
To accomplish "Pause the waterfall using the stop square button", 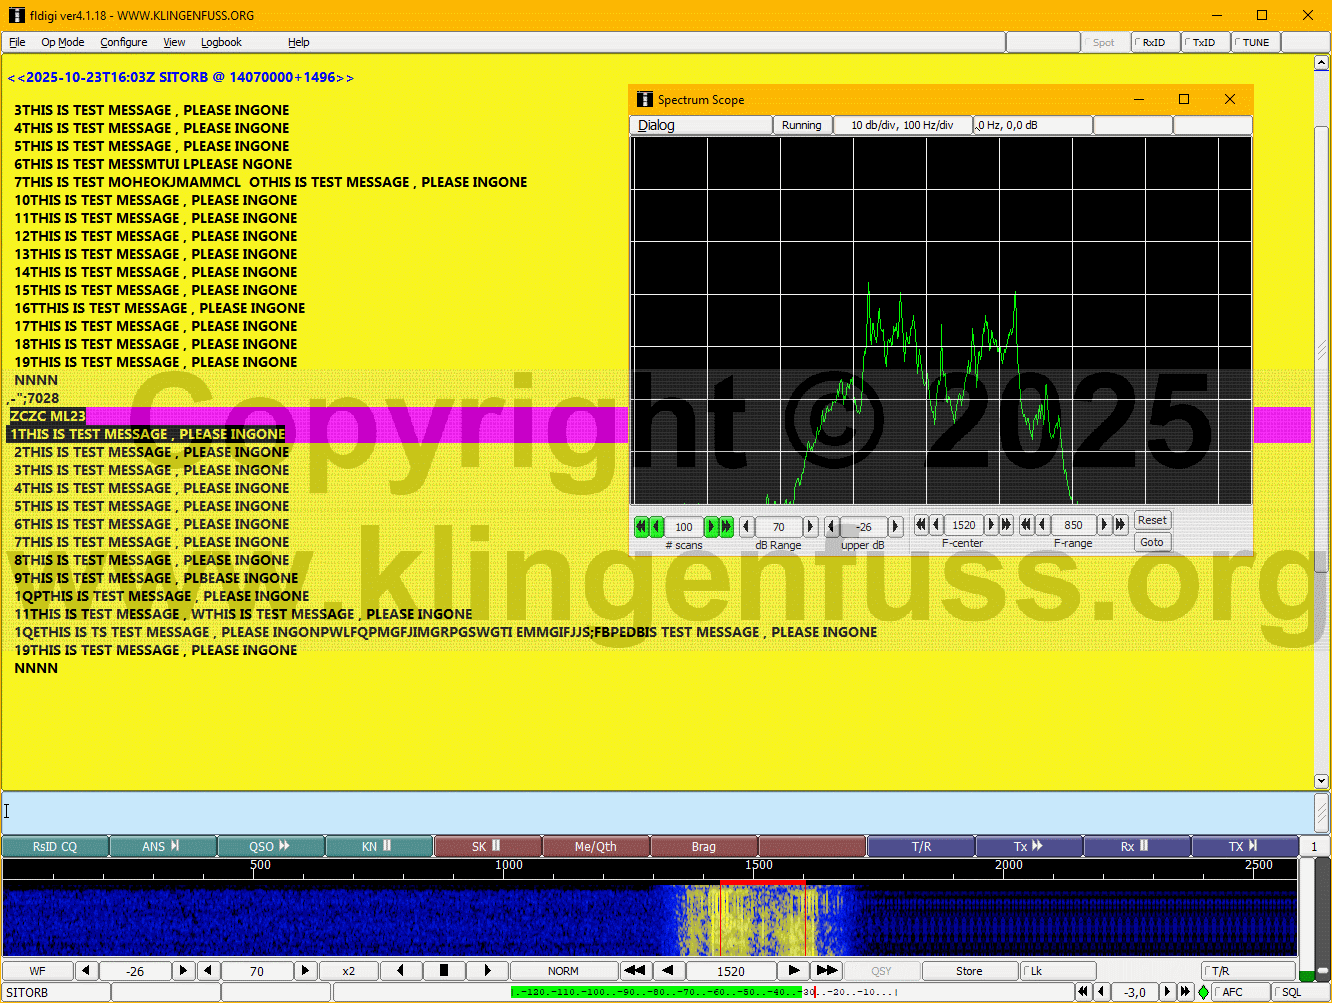I will tap(444, 970).
